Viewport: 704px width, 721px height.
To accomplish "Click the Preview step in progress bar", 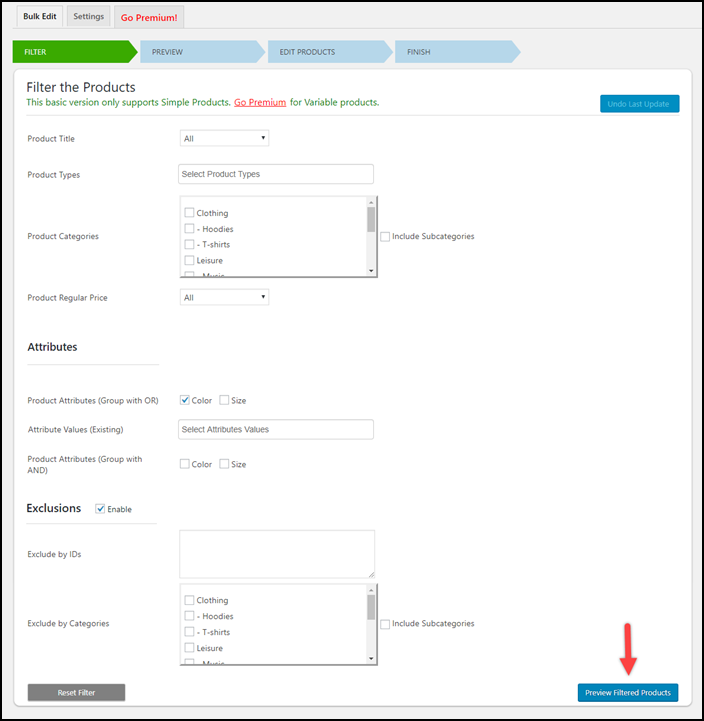I will 198,52.
